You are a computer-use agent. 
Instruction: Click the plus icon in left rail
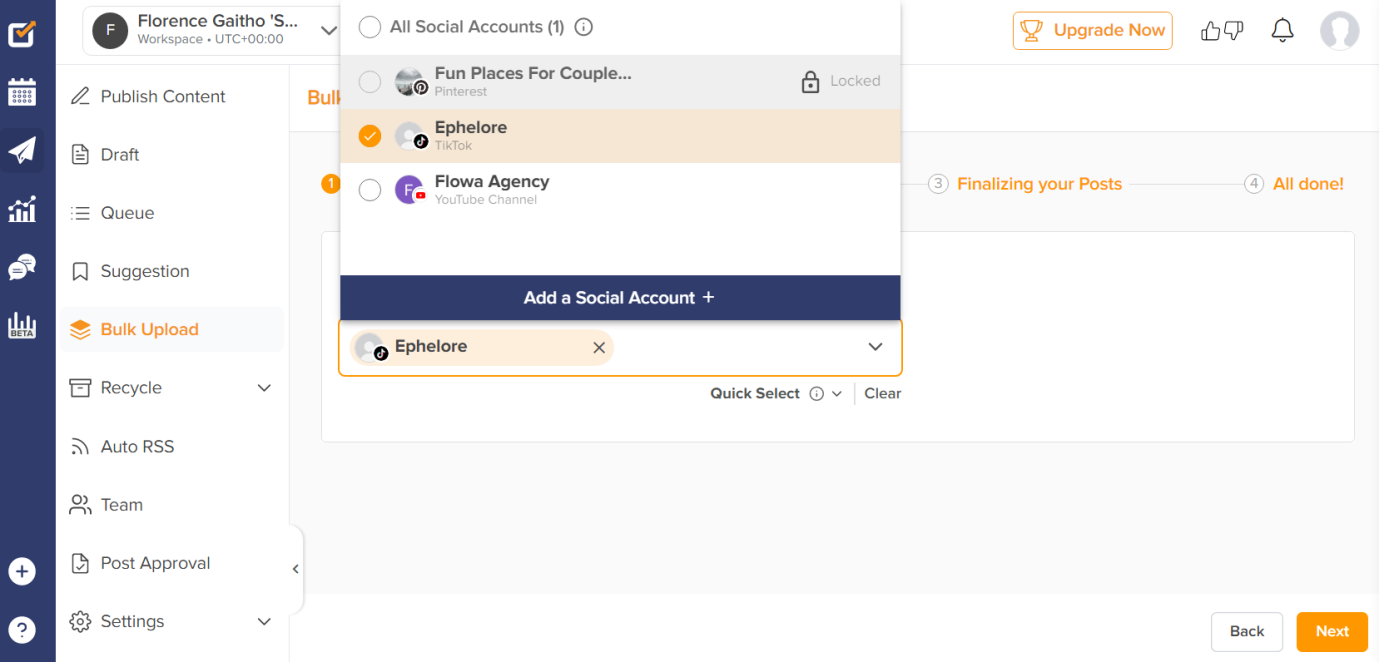coord(22,571)
